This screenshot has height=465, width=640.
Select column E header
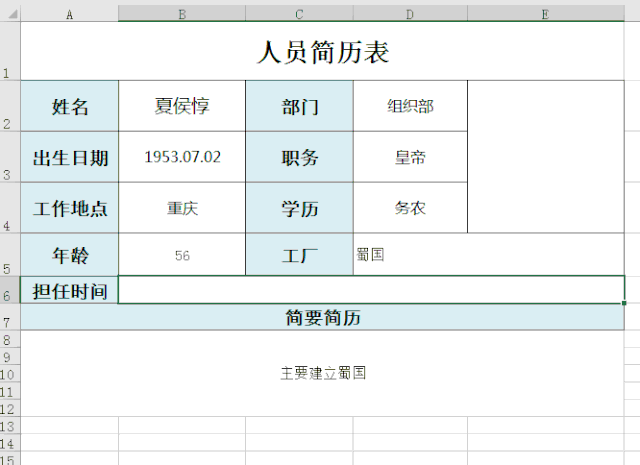pyautogui.click(x=546, y=14)
